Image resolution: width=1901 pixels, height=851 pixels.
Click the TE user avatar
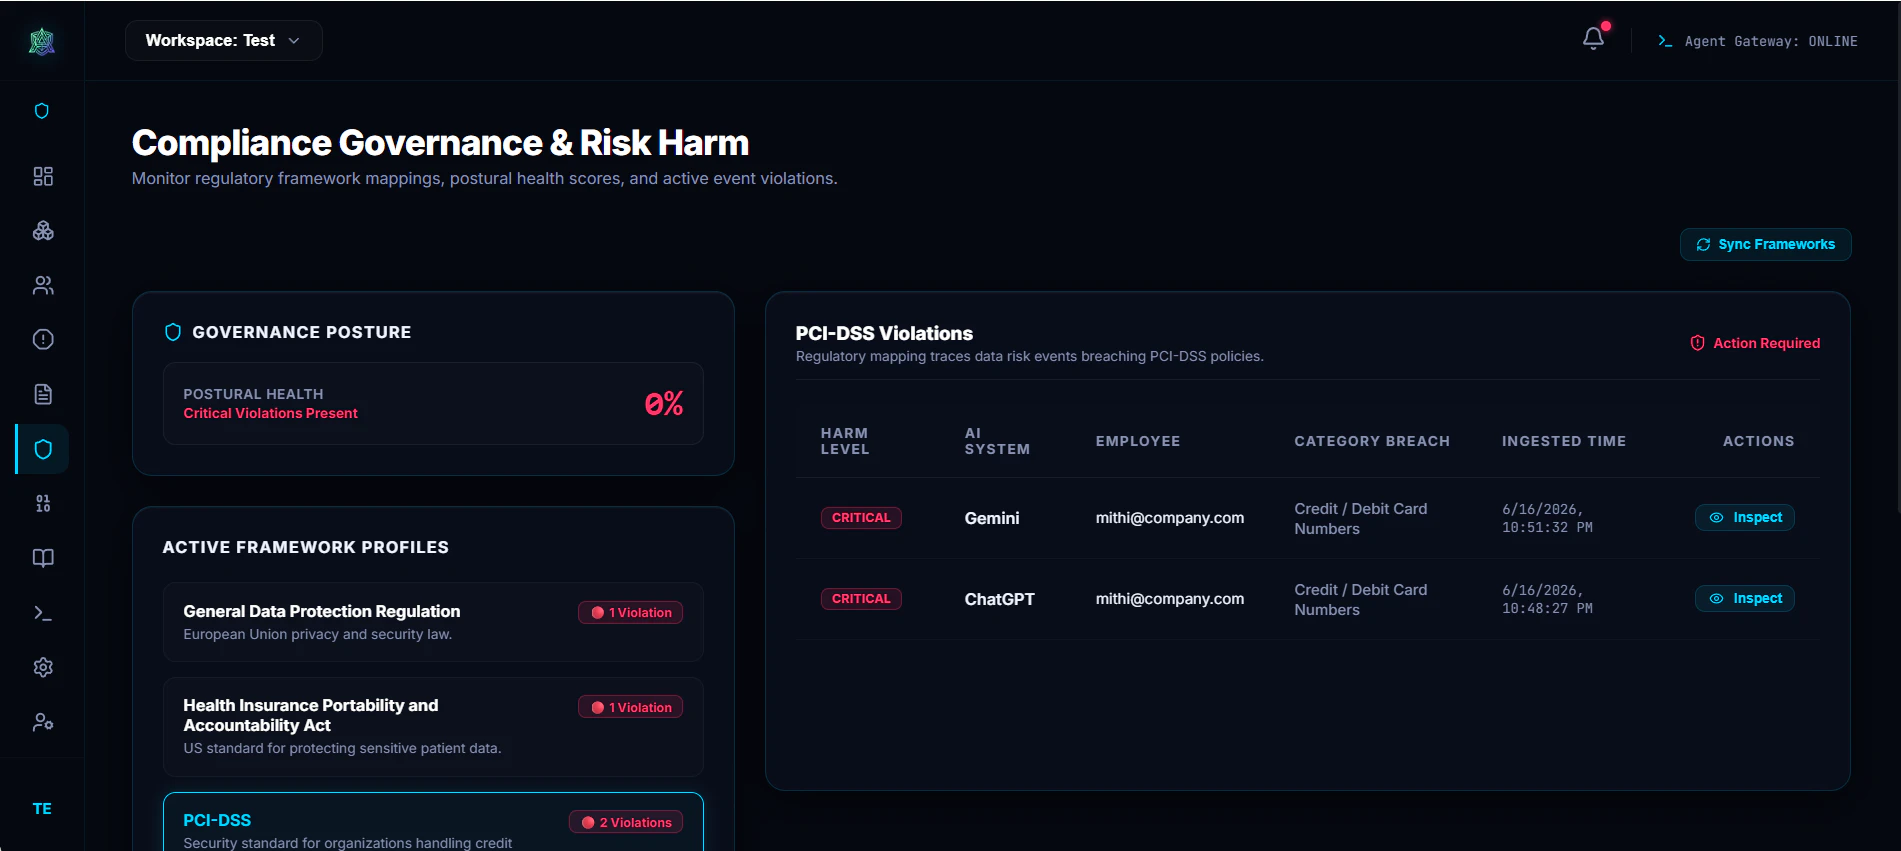[42, 808]
